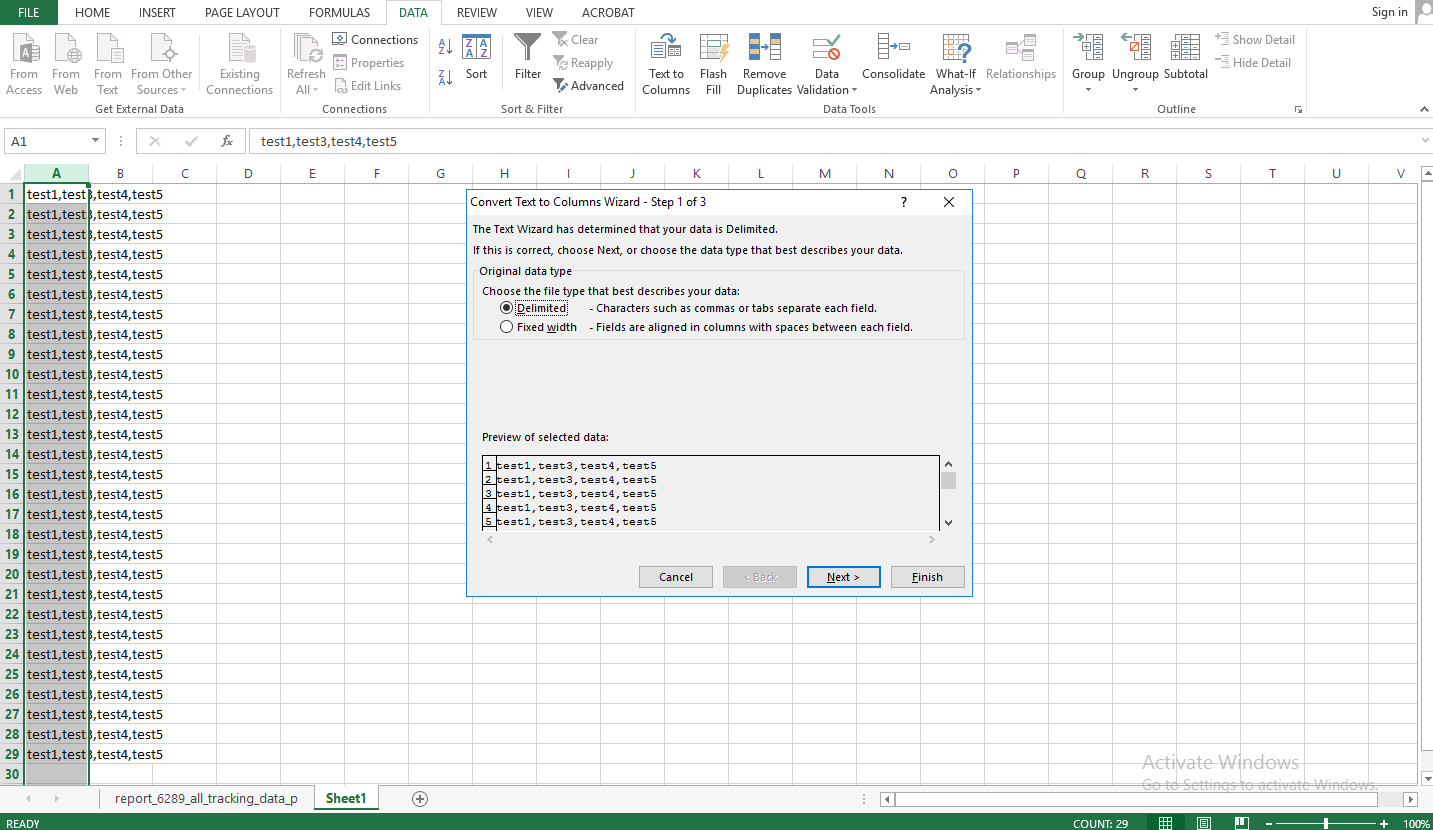
Task: Switch to the HOME tab
Action: coord(93,12)
